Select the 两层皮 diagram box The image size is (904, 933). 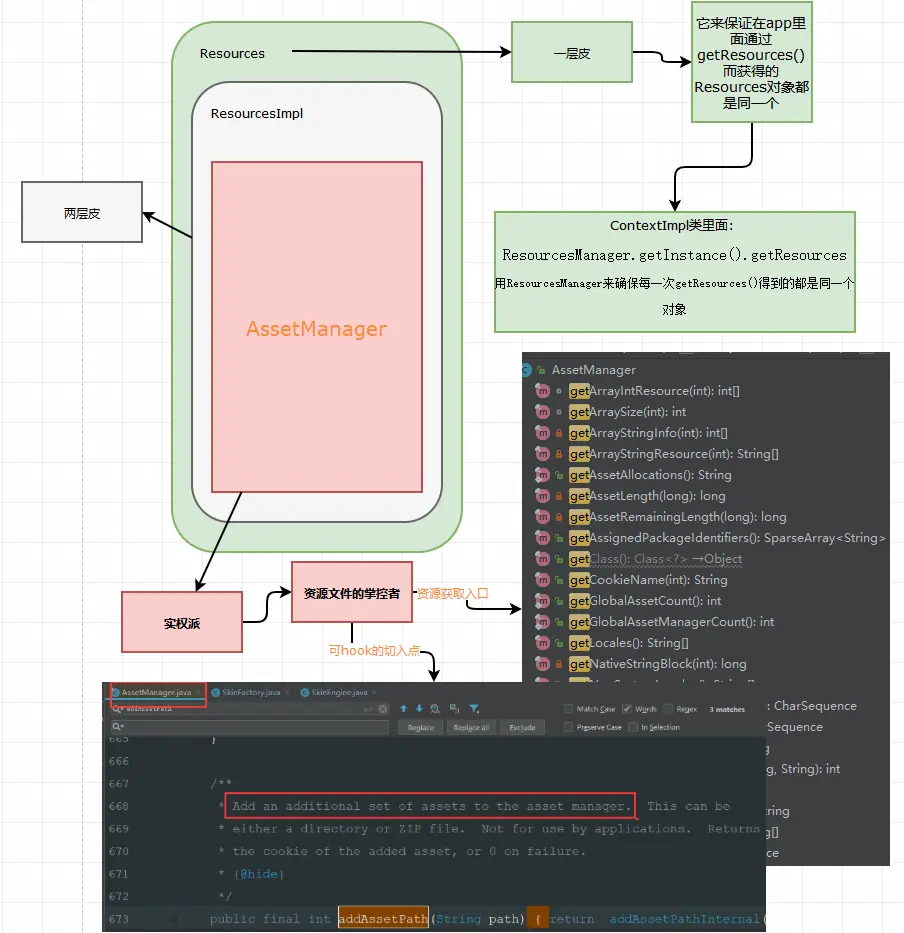click(x=82, y=212)
